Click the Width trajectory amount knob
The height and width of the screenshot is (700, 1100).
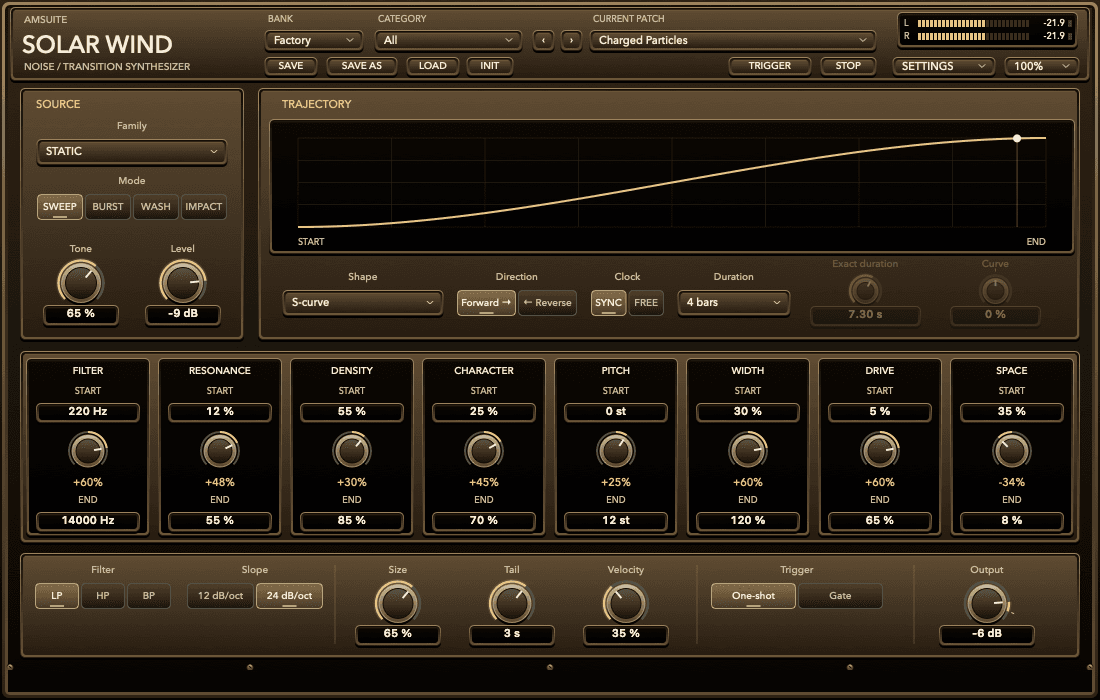pyautogui.click(x=748, y=451)
